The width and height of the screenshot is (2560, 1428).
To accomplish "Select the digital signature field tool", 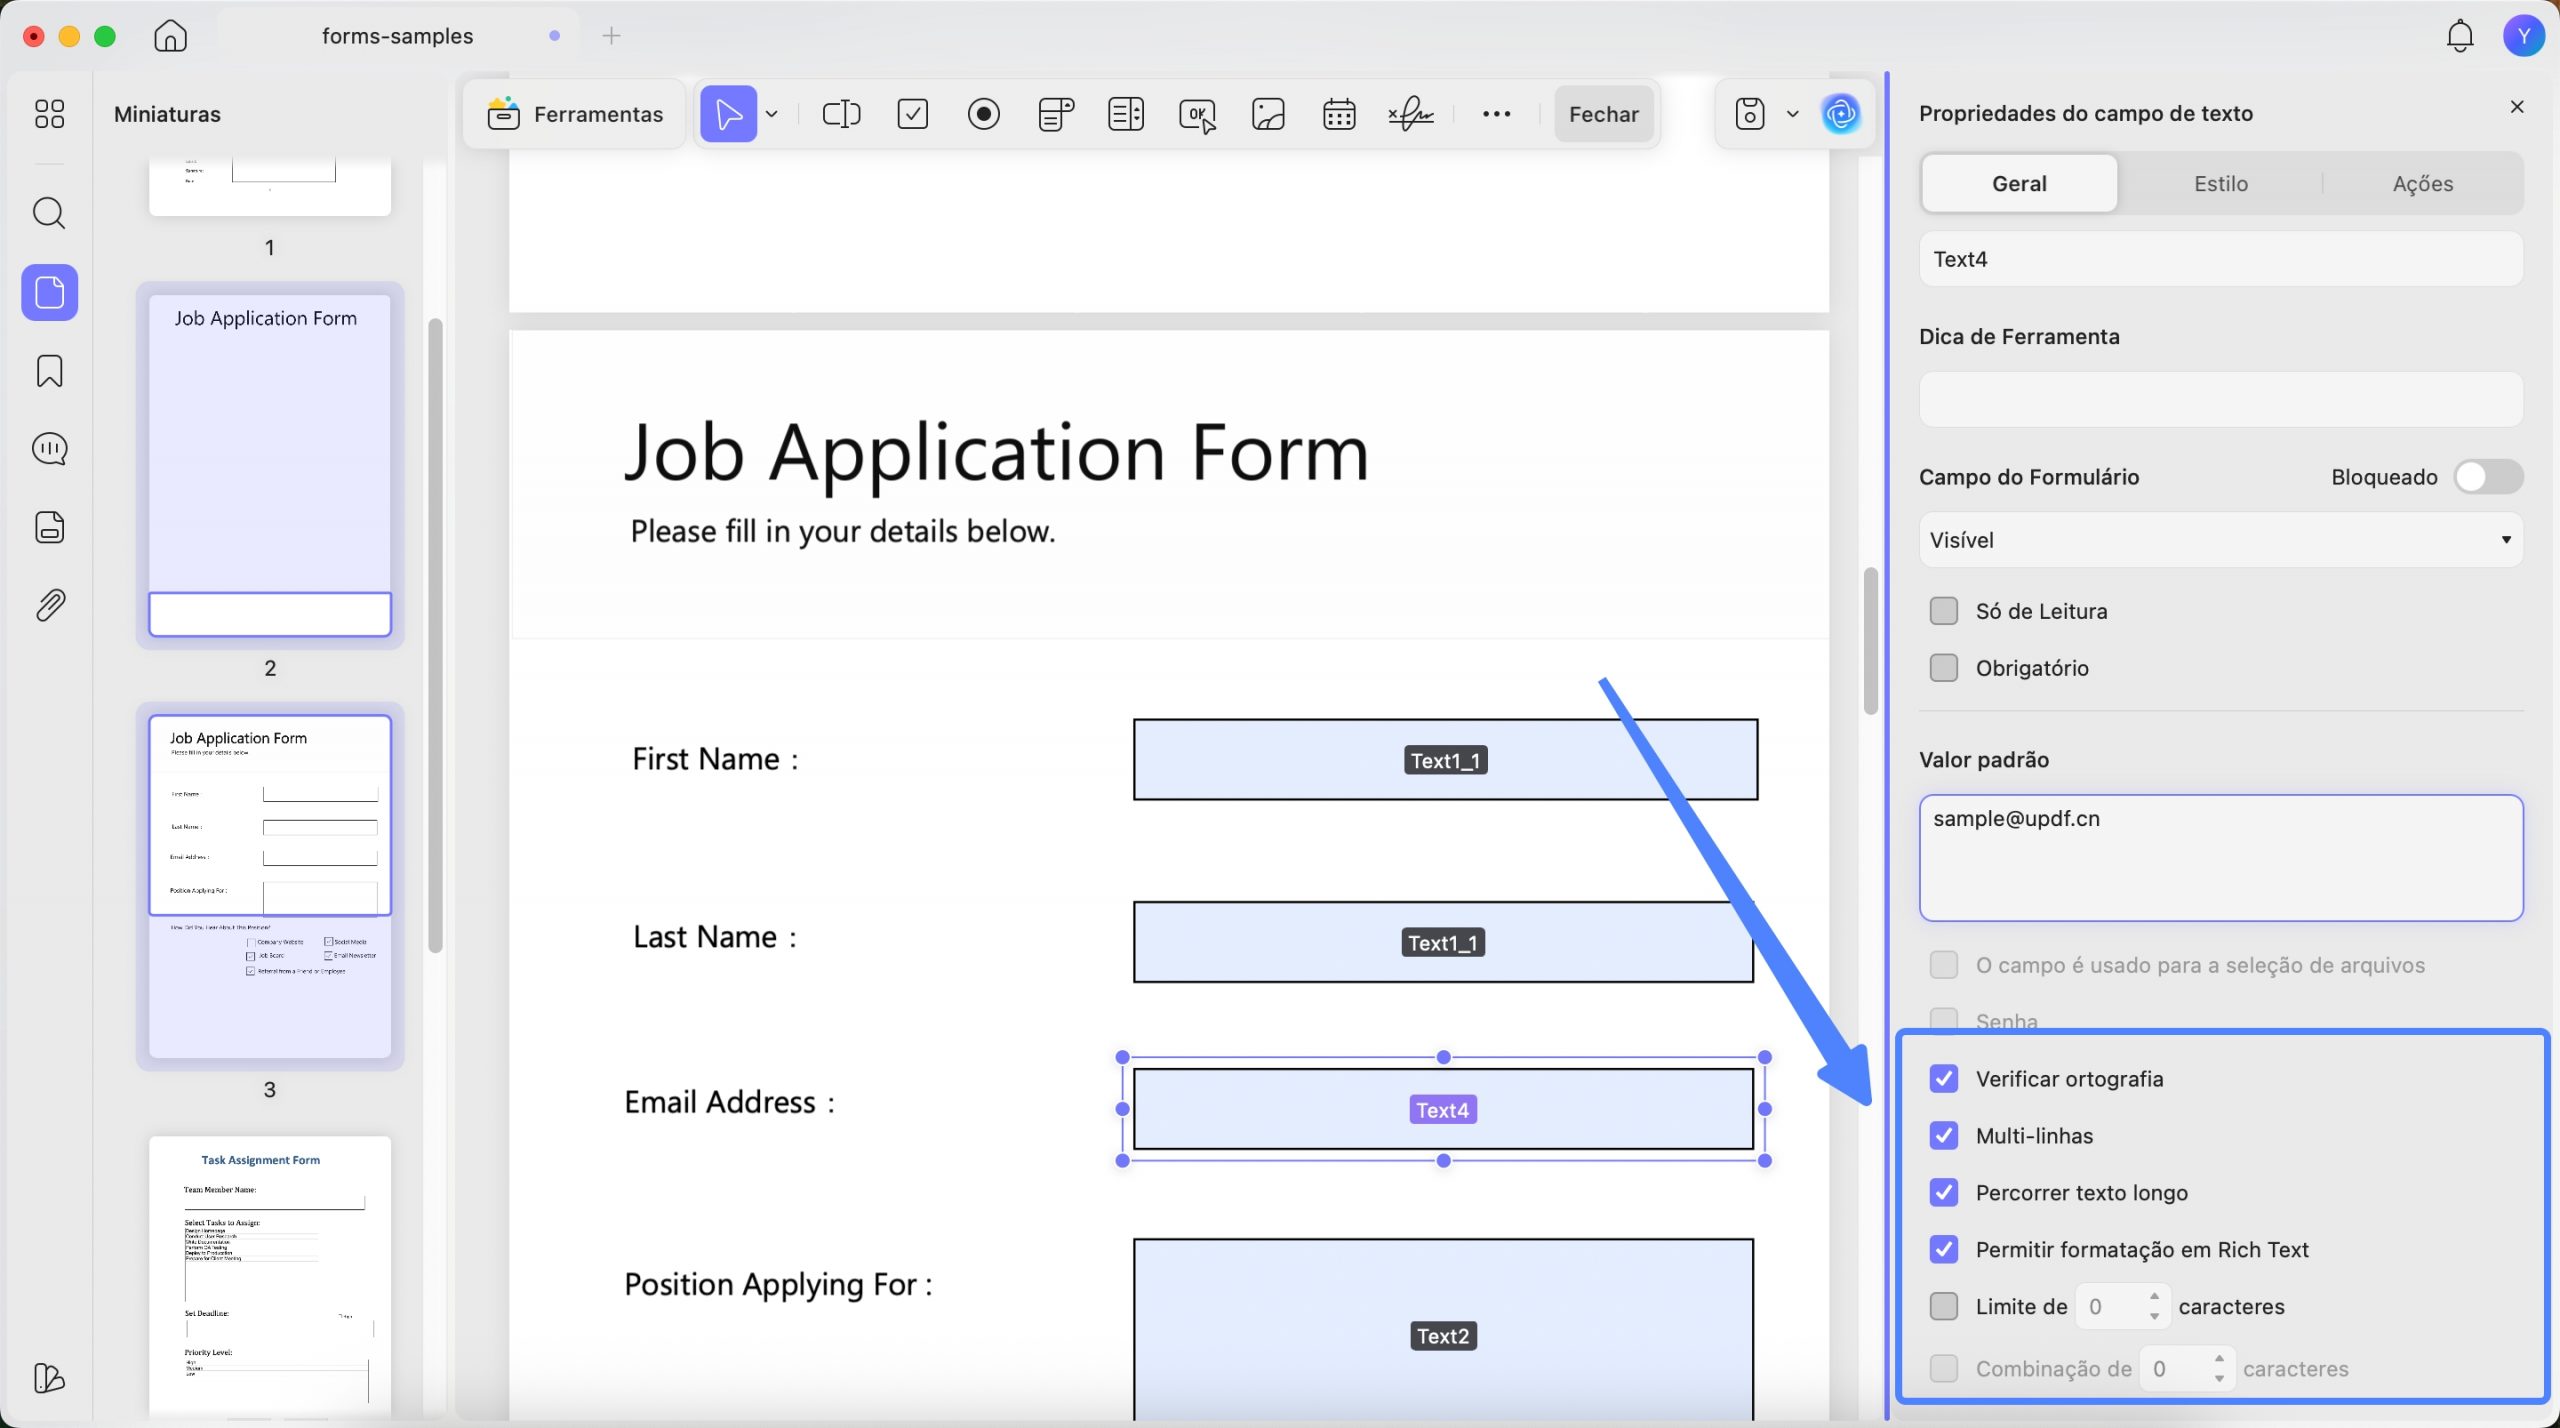I will pyautogui.click(x=1411, y=114).
